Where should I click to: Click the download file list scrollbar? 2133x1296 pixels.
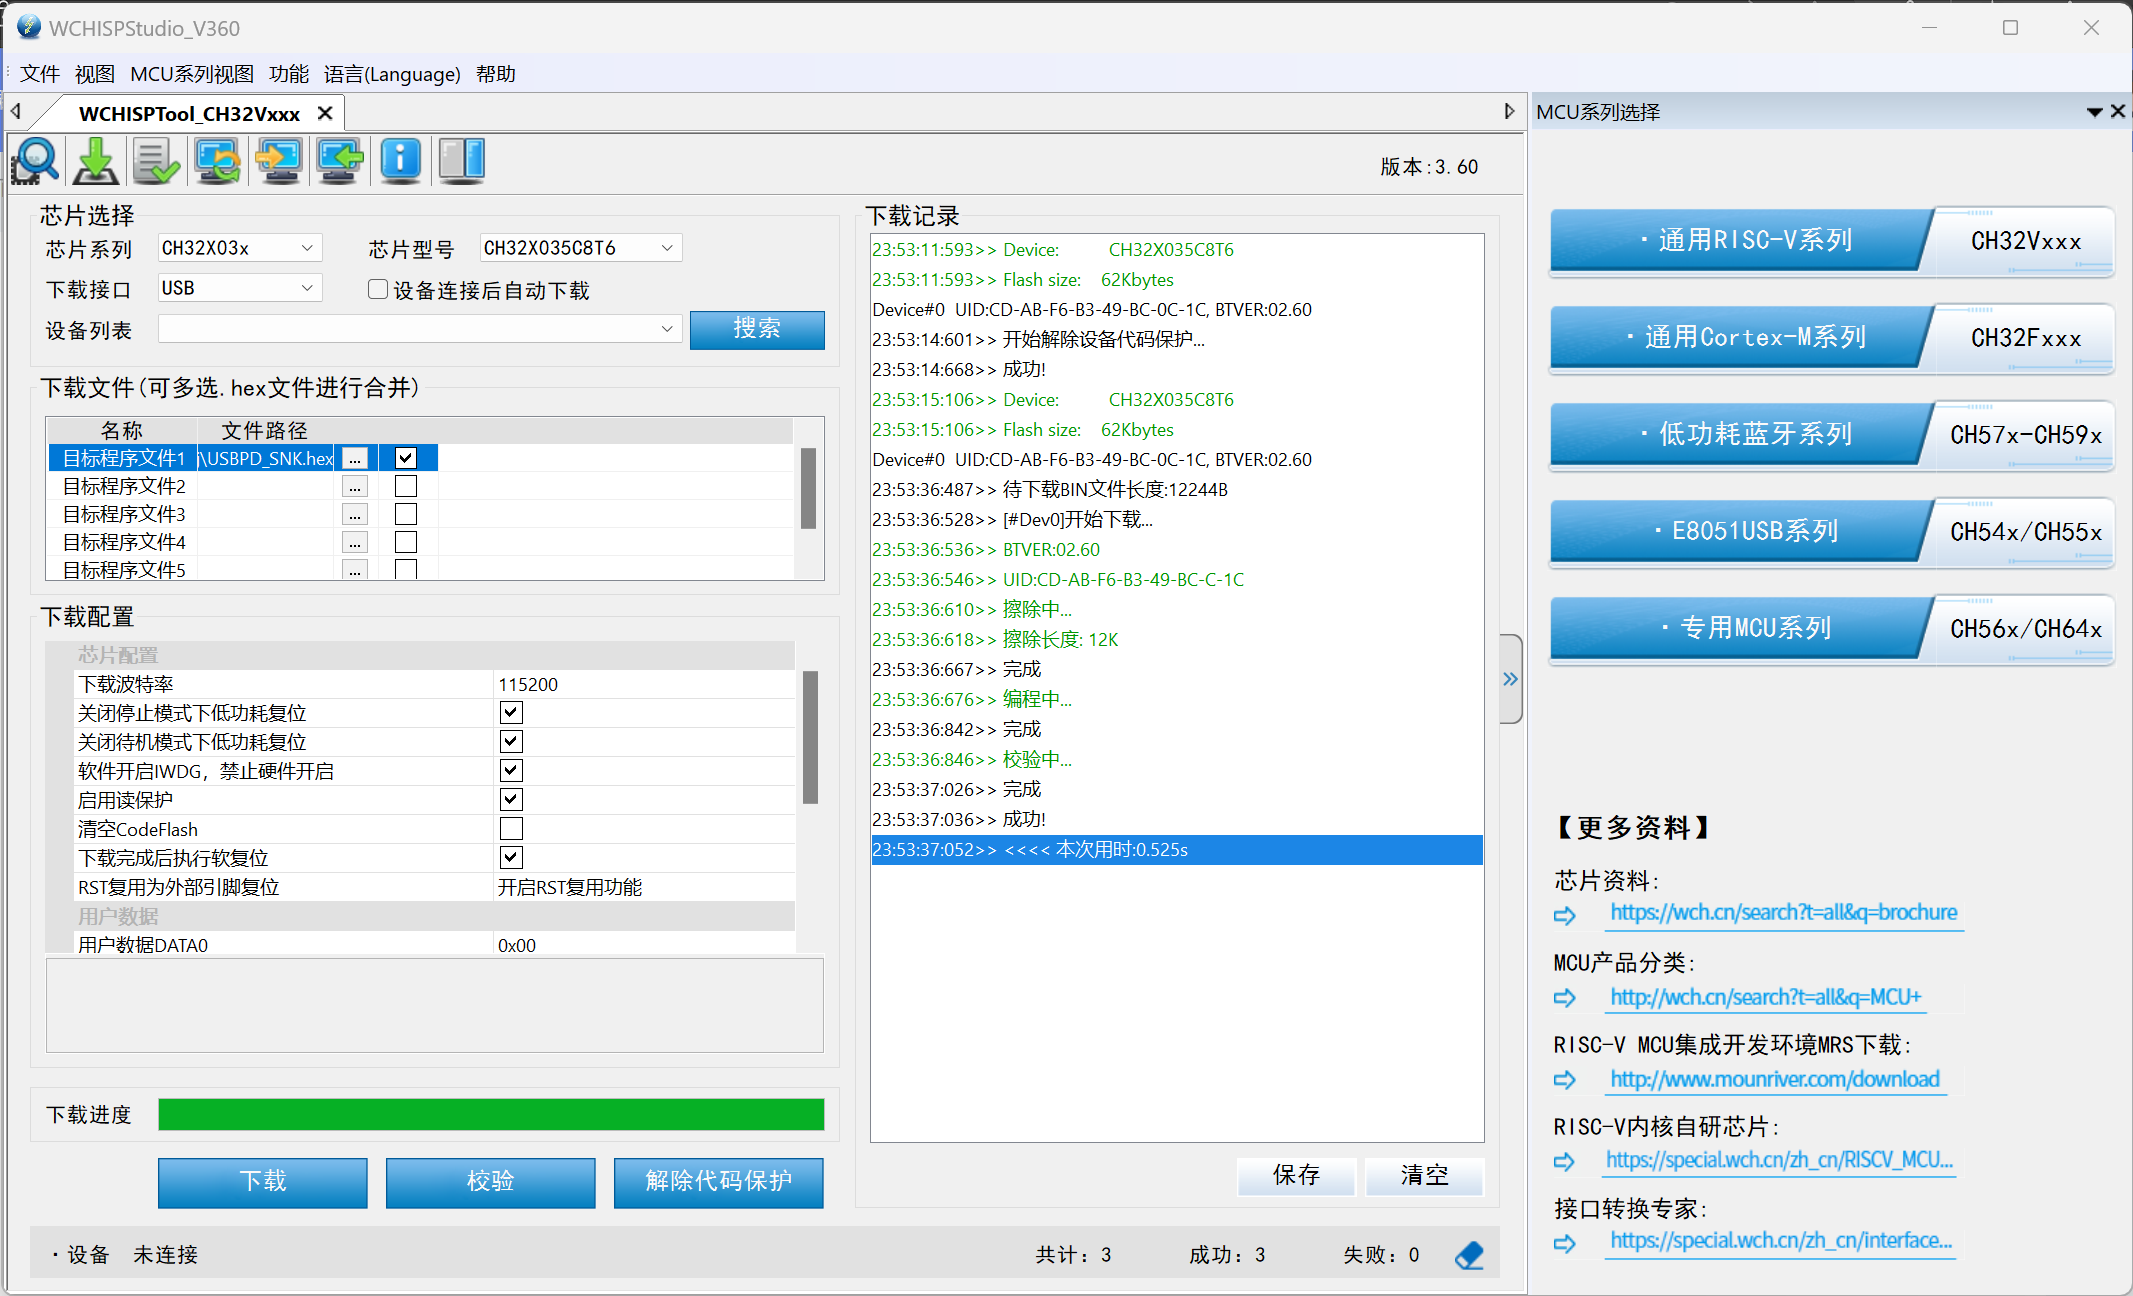[x=808, y=488]
